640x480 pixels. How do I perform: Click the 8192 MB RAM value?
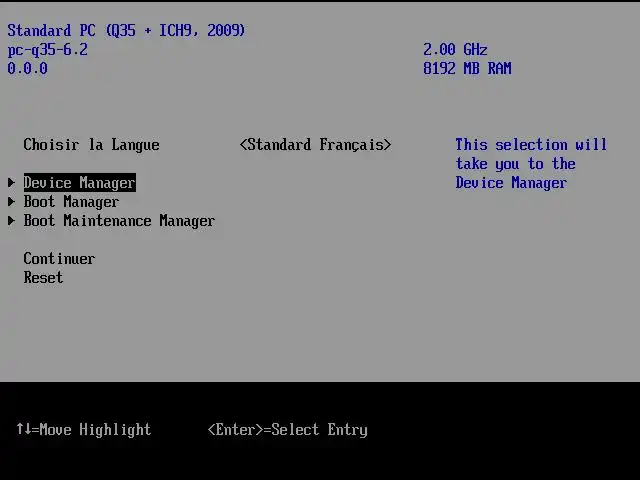point(467,68)
